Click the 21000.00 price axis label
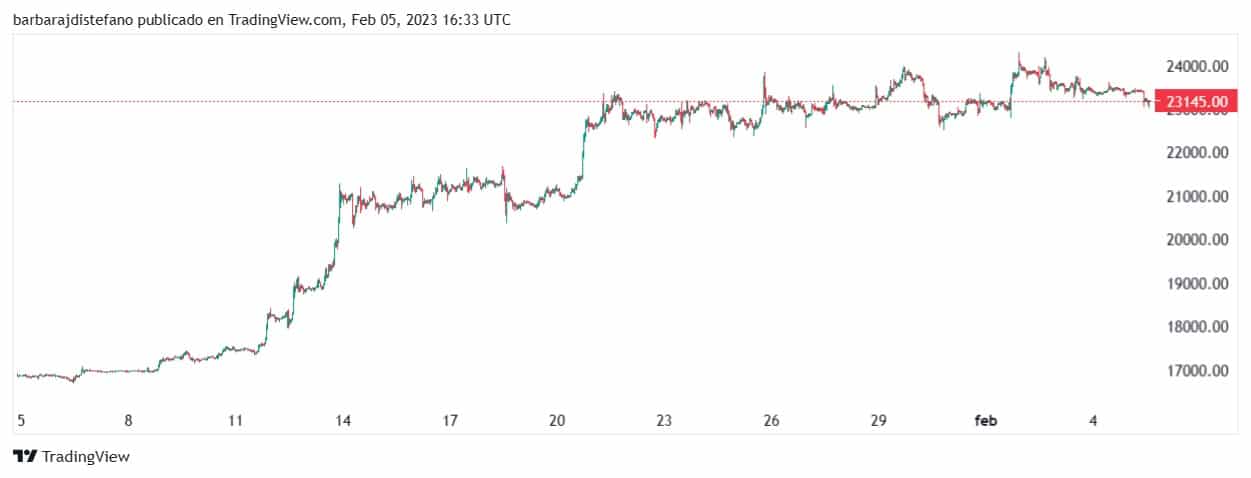 tap(1198, 197)
